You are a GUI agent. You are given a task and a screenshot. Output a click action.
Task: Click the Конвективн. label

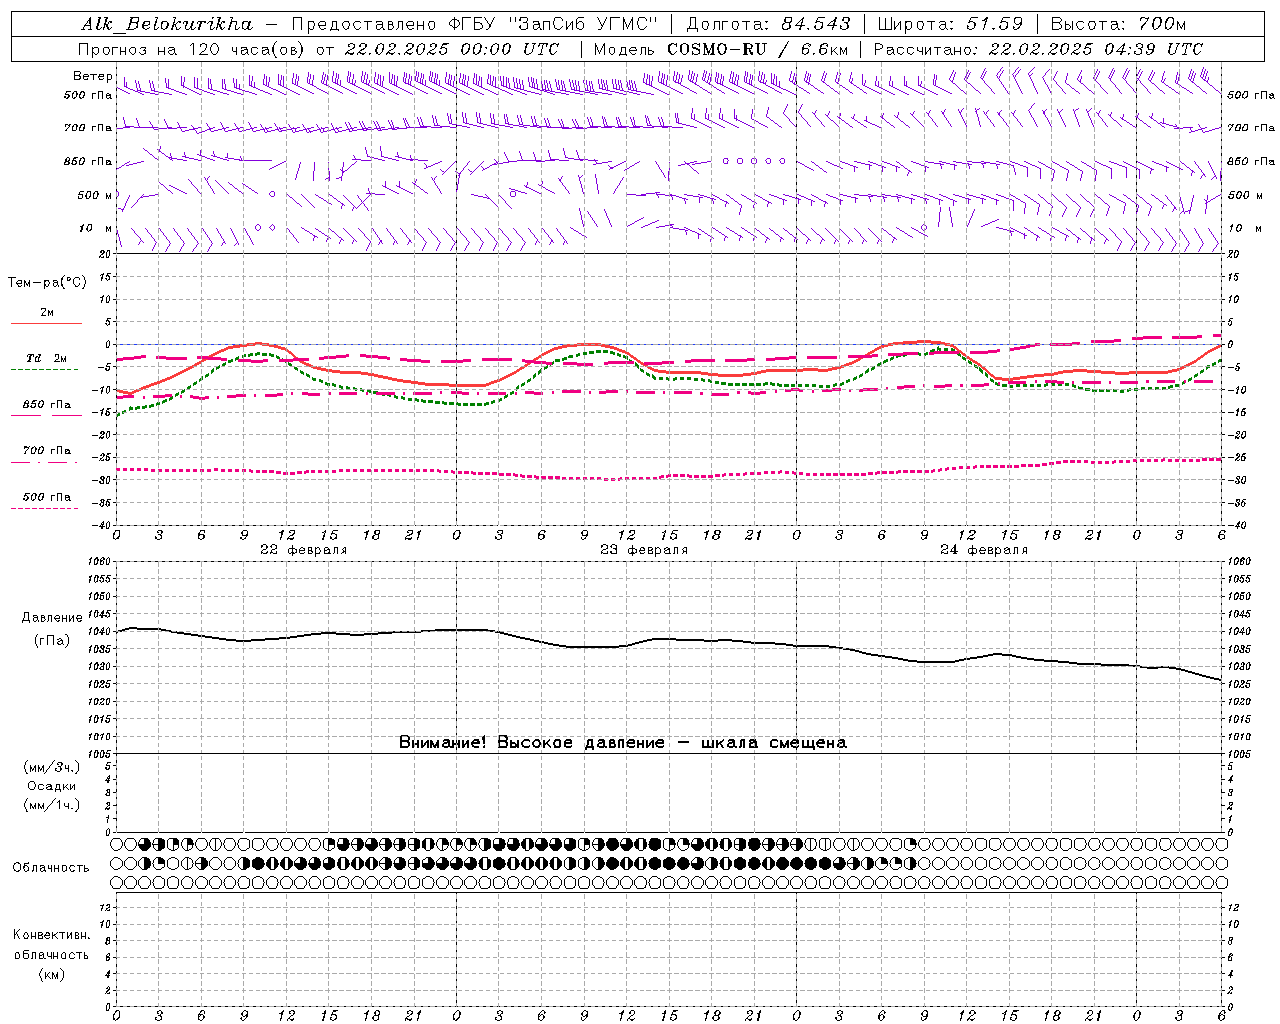point(51,935)
